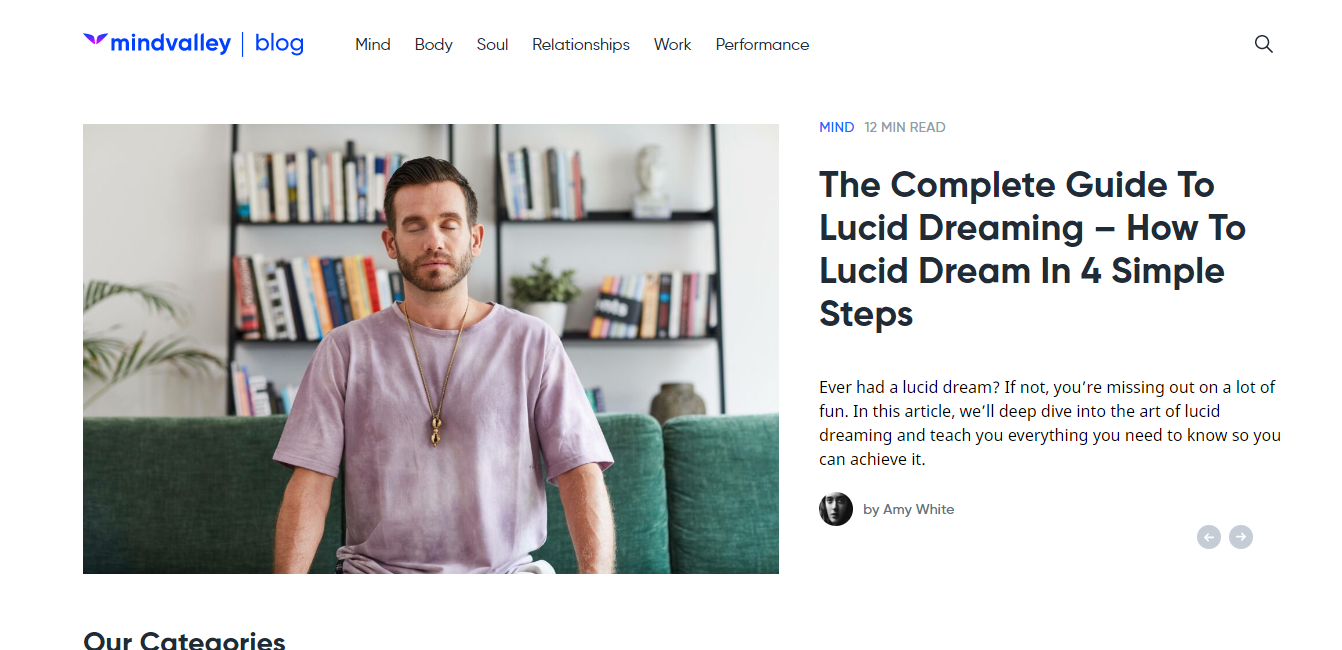The height and width of the screenshot is (650, 1342).
Task: Open the Lucid Dreaming guide article title
Action: (1032, 249)
